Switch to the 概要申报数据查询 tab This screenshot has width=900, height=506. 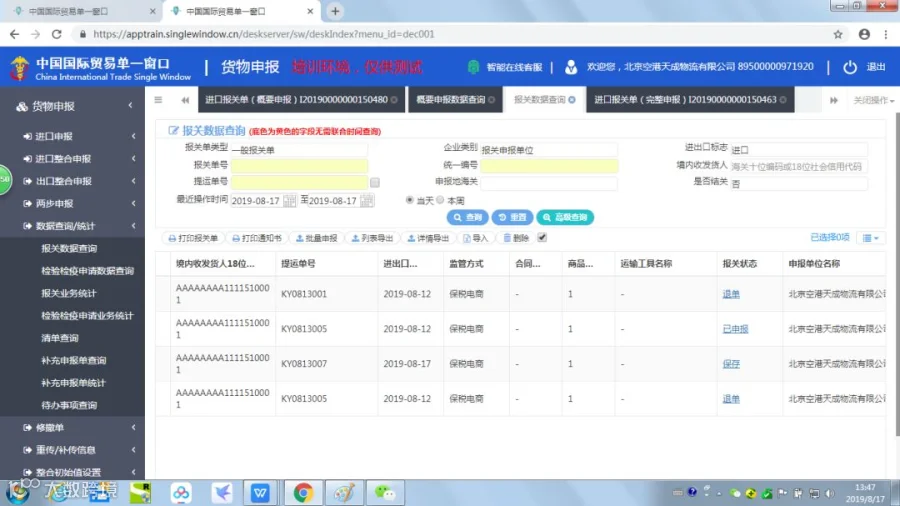click(x=451, y=100)
